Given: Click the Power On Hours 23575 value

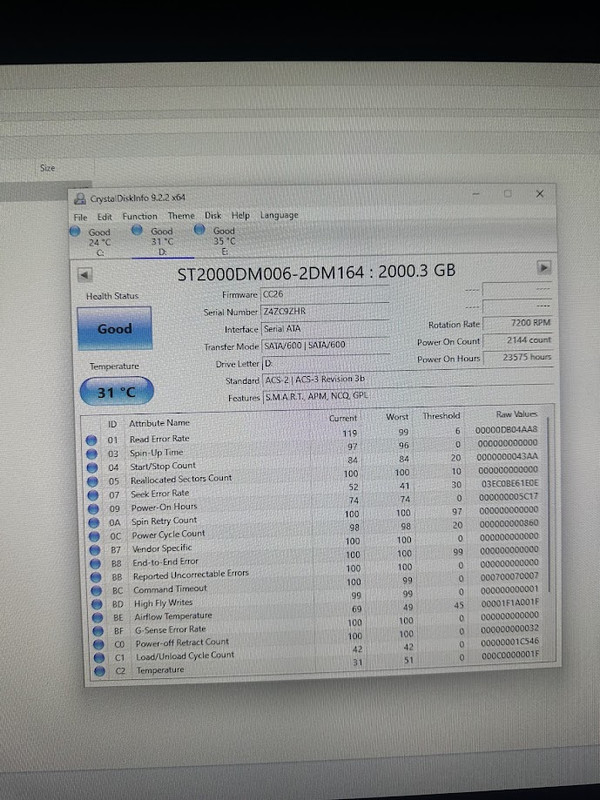Looking at the screenshot, I should 517,358.
